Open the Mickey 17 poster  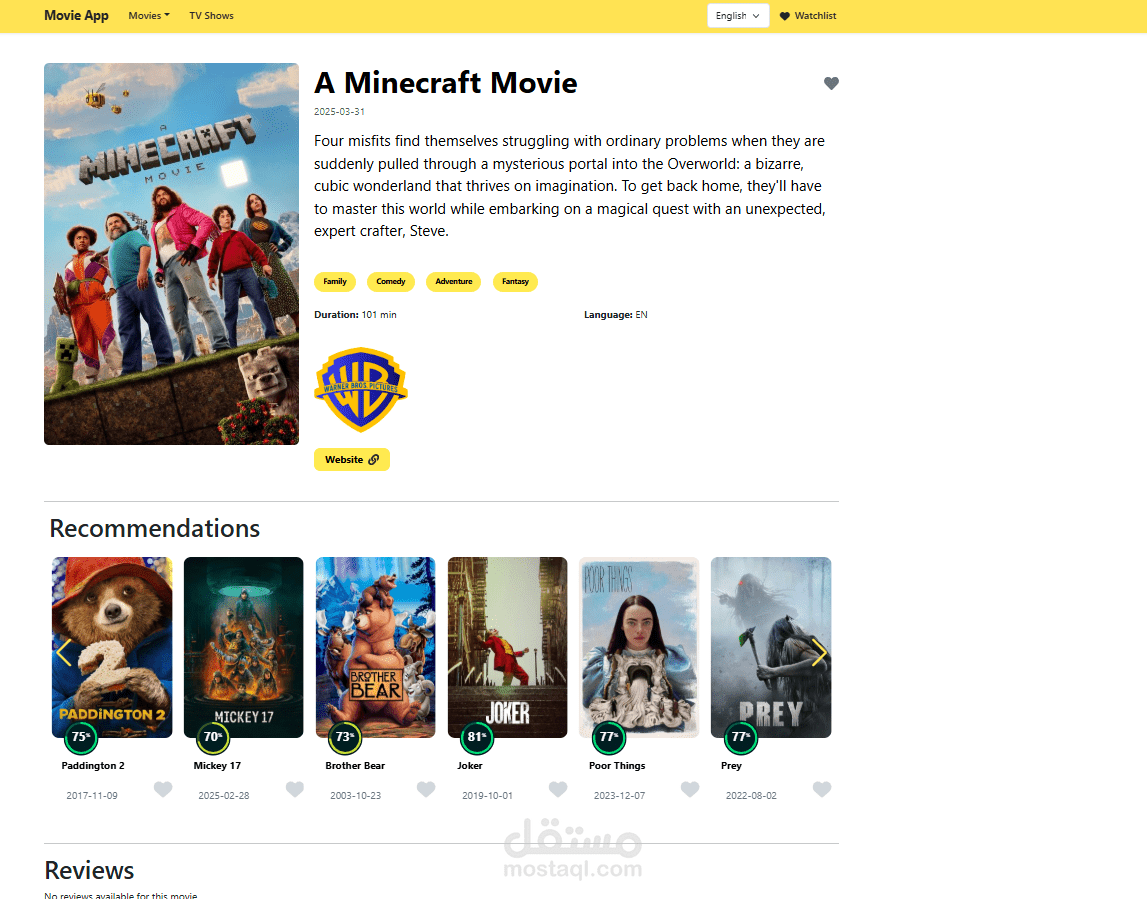(244, 647)
